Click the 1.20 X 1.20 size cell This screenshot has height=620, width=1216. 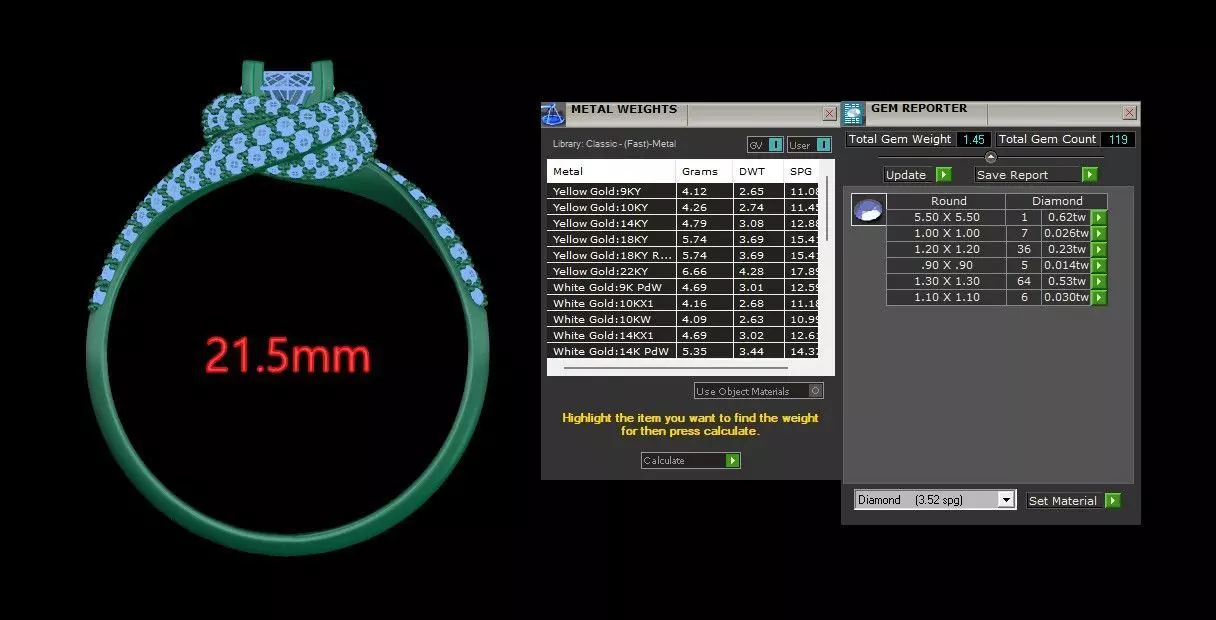pos(947,249)
